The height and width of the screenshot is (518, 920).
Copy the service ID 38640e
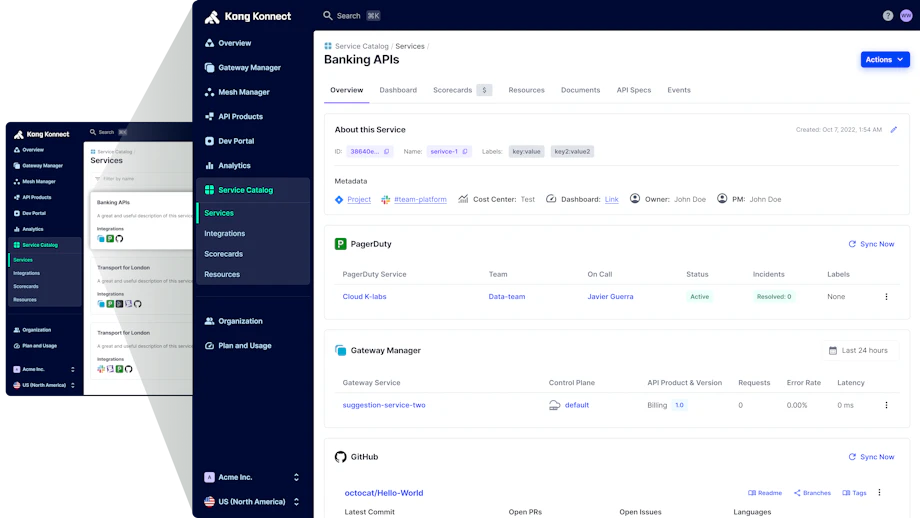pos(387,151)
